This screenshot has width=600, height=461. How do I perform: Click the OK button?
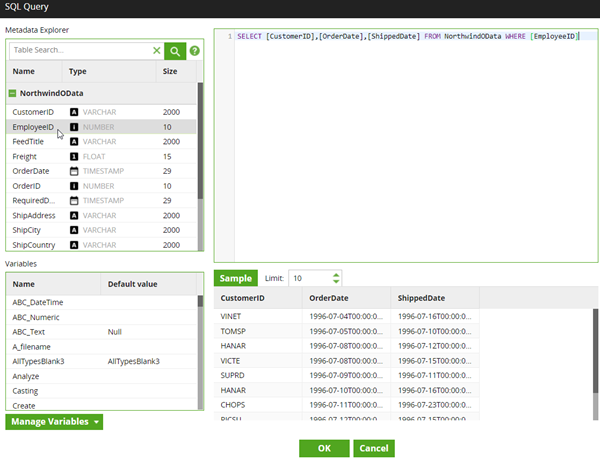coord(324,448)
